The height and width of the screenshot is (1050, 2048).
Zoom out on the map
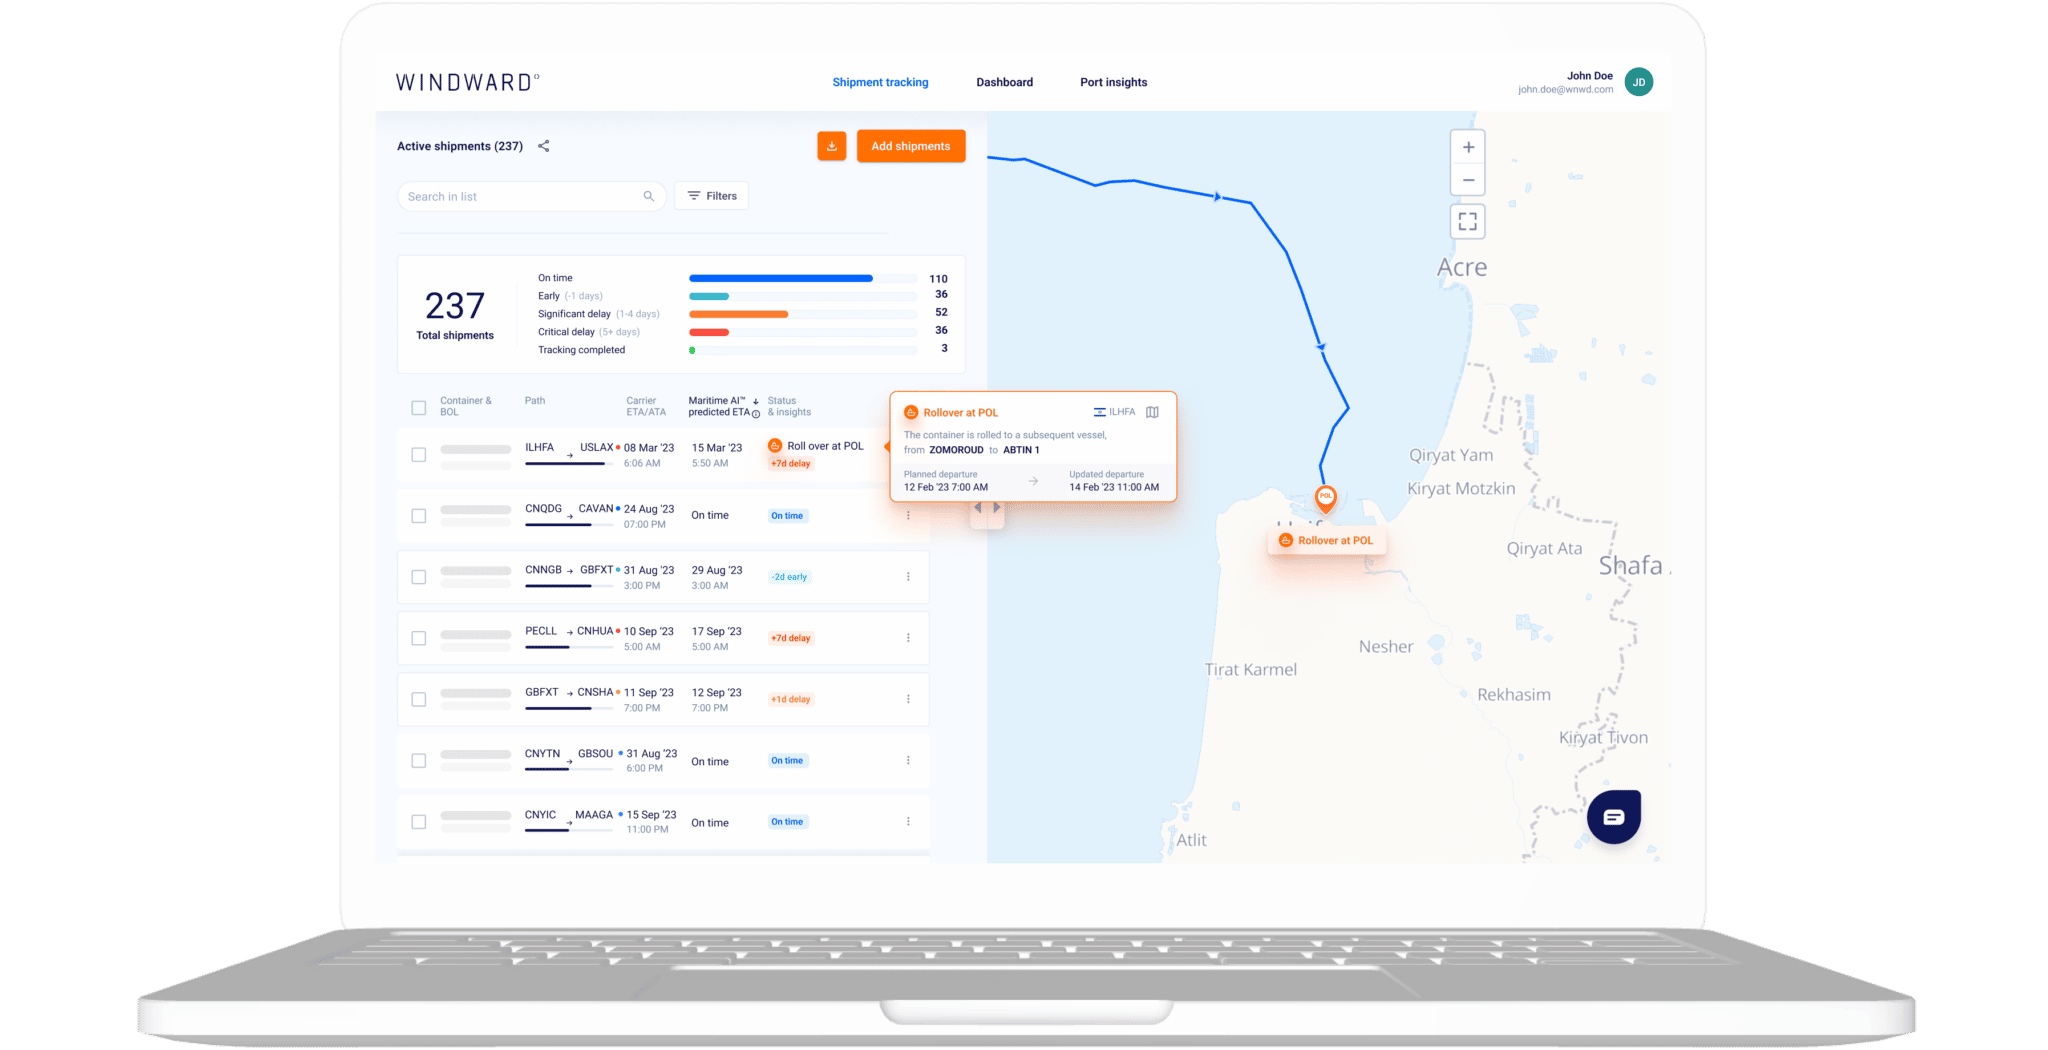click(x=1467, y=181)
